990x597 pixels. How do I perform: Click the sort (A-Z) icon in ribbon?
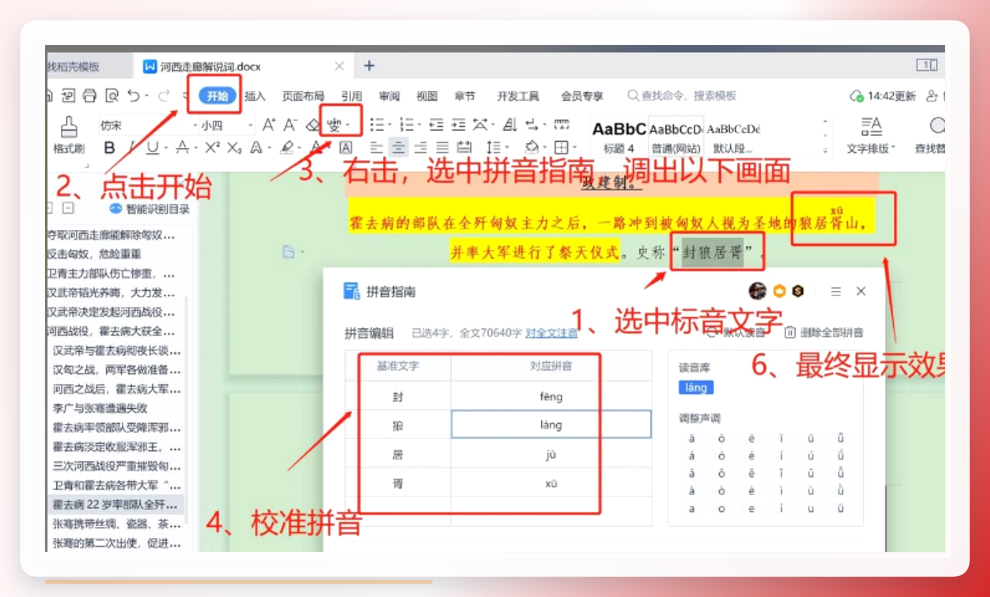[510, 124]
